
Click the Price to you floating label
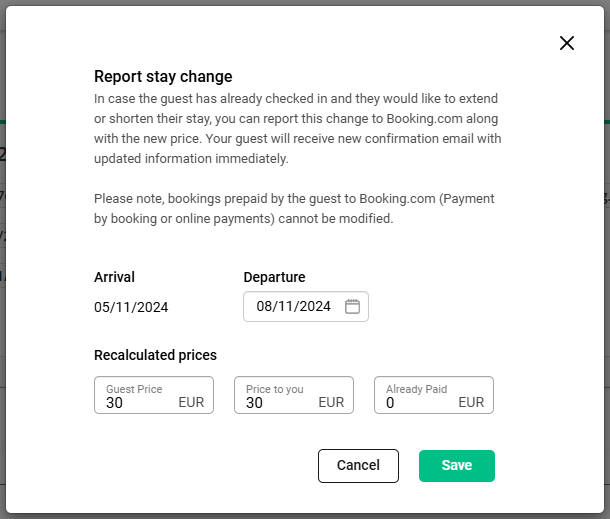tap(275, 389)
